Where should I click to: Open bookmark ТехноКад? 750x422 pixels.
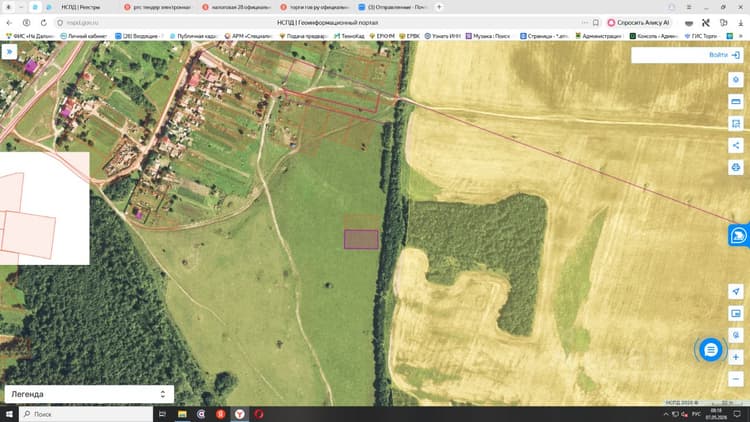(x=349, y=36)
